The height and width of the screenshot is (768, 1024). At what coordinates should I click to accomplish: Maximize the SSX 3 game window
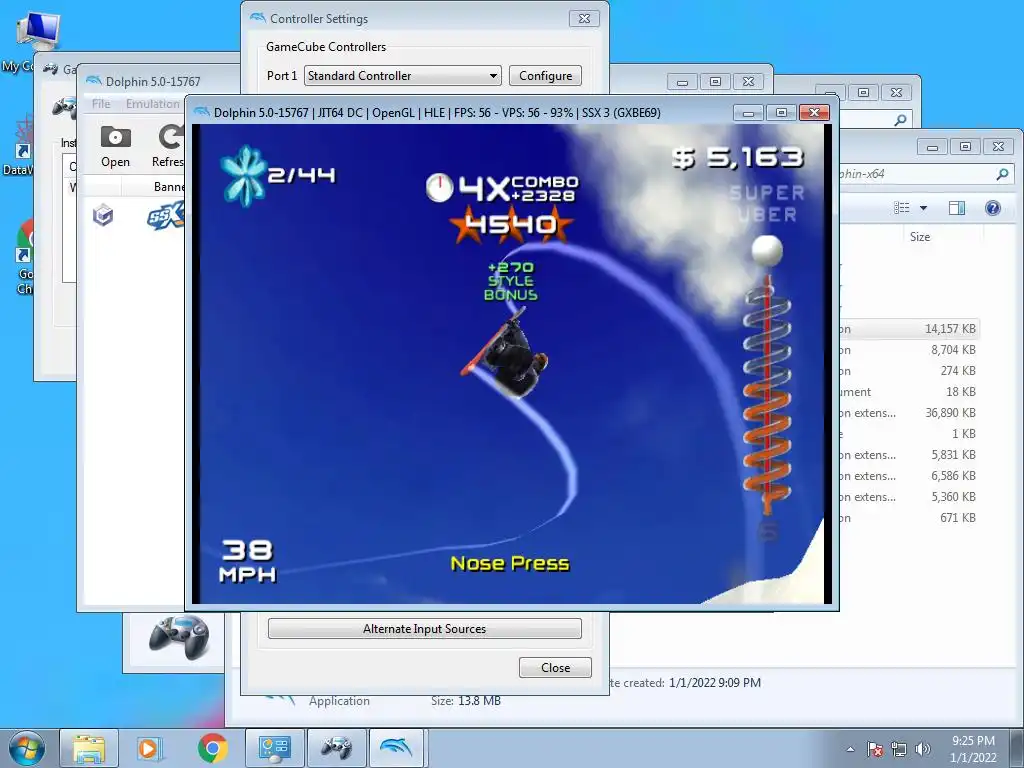click(x=781, y=112)
